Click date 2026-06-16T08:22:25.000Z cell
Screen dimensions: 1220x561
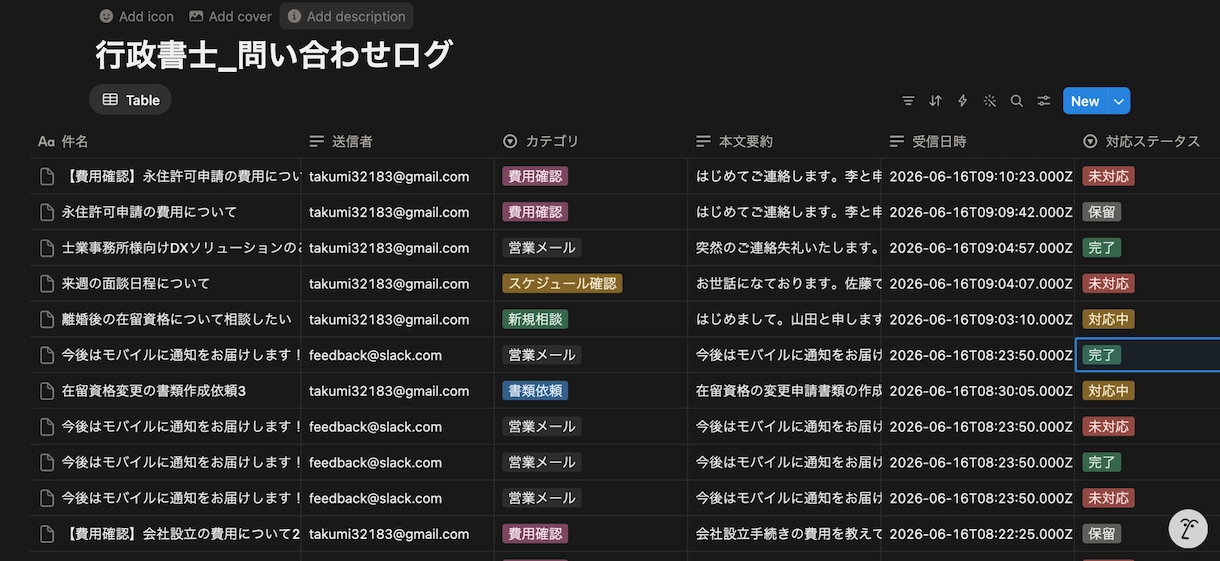click(978, 534)
